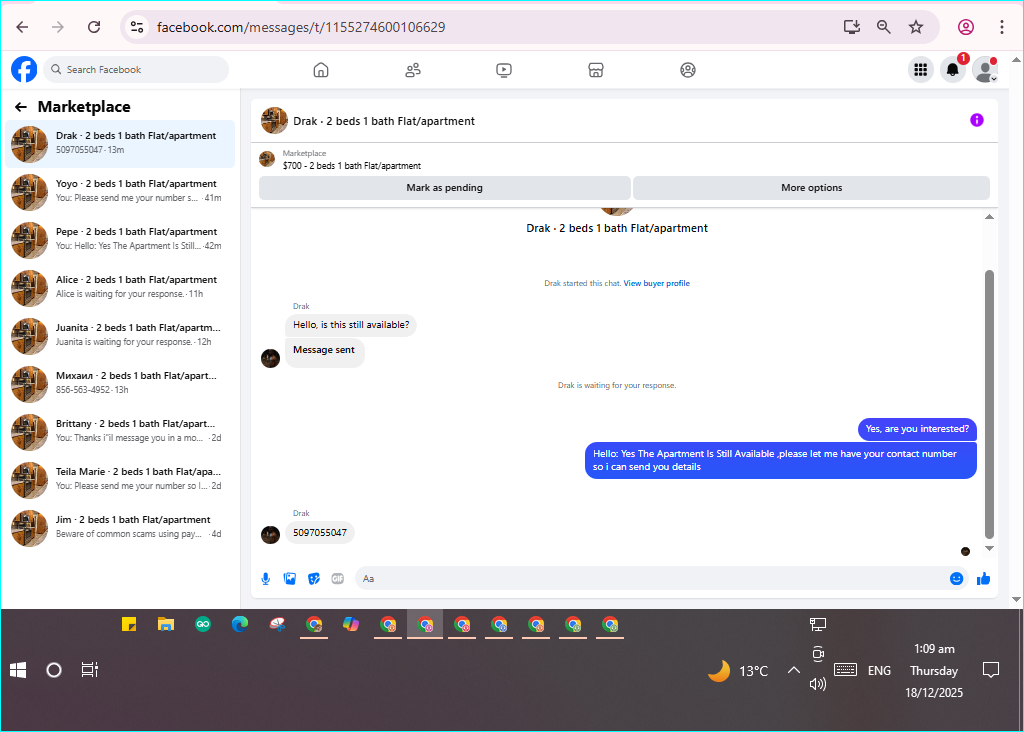The height and width of the screenshot is (732, 1024).
Task: View site information icon in address bar
Action: 137,27
